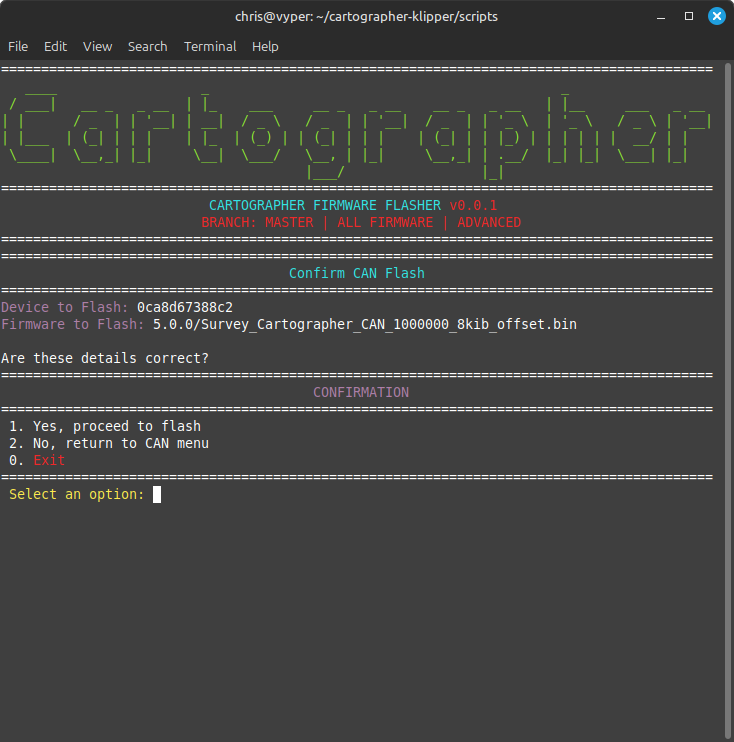Click the device ID 0ca8d67388c2

185,307
